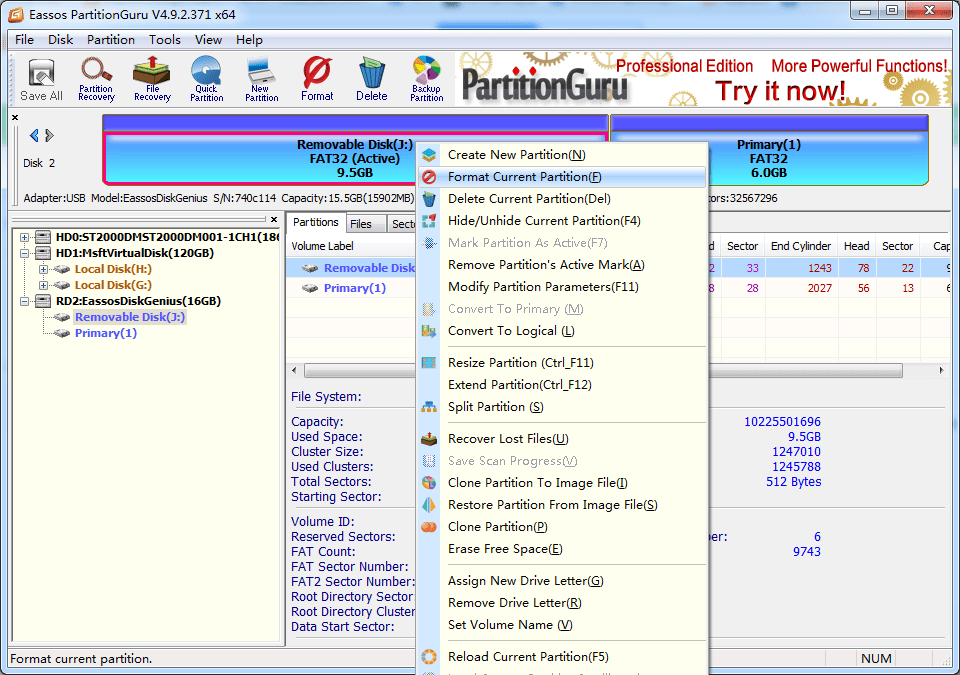Image resolution: width=960 pixels, height=675 pixels.
Task: Switch to the Files tab
Action: coord(360,222)
